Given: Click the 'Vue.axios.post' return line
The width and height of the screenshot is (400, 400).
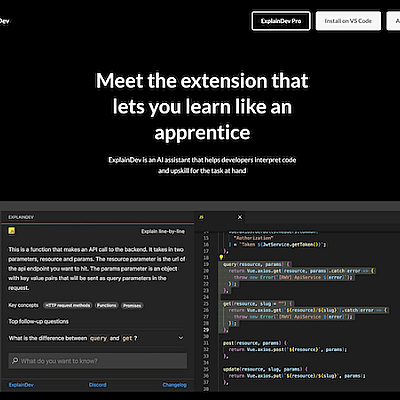Looking at the screenshot, I should click(x=288, y=349).
